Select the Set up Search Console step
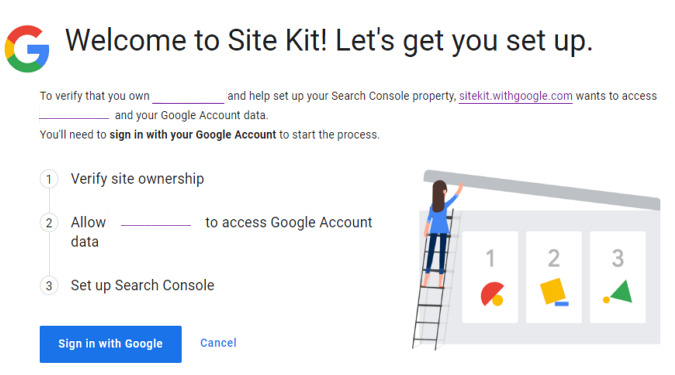 click(142, 285)
